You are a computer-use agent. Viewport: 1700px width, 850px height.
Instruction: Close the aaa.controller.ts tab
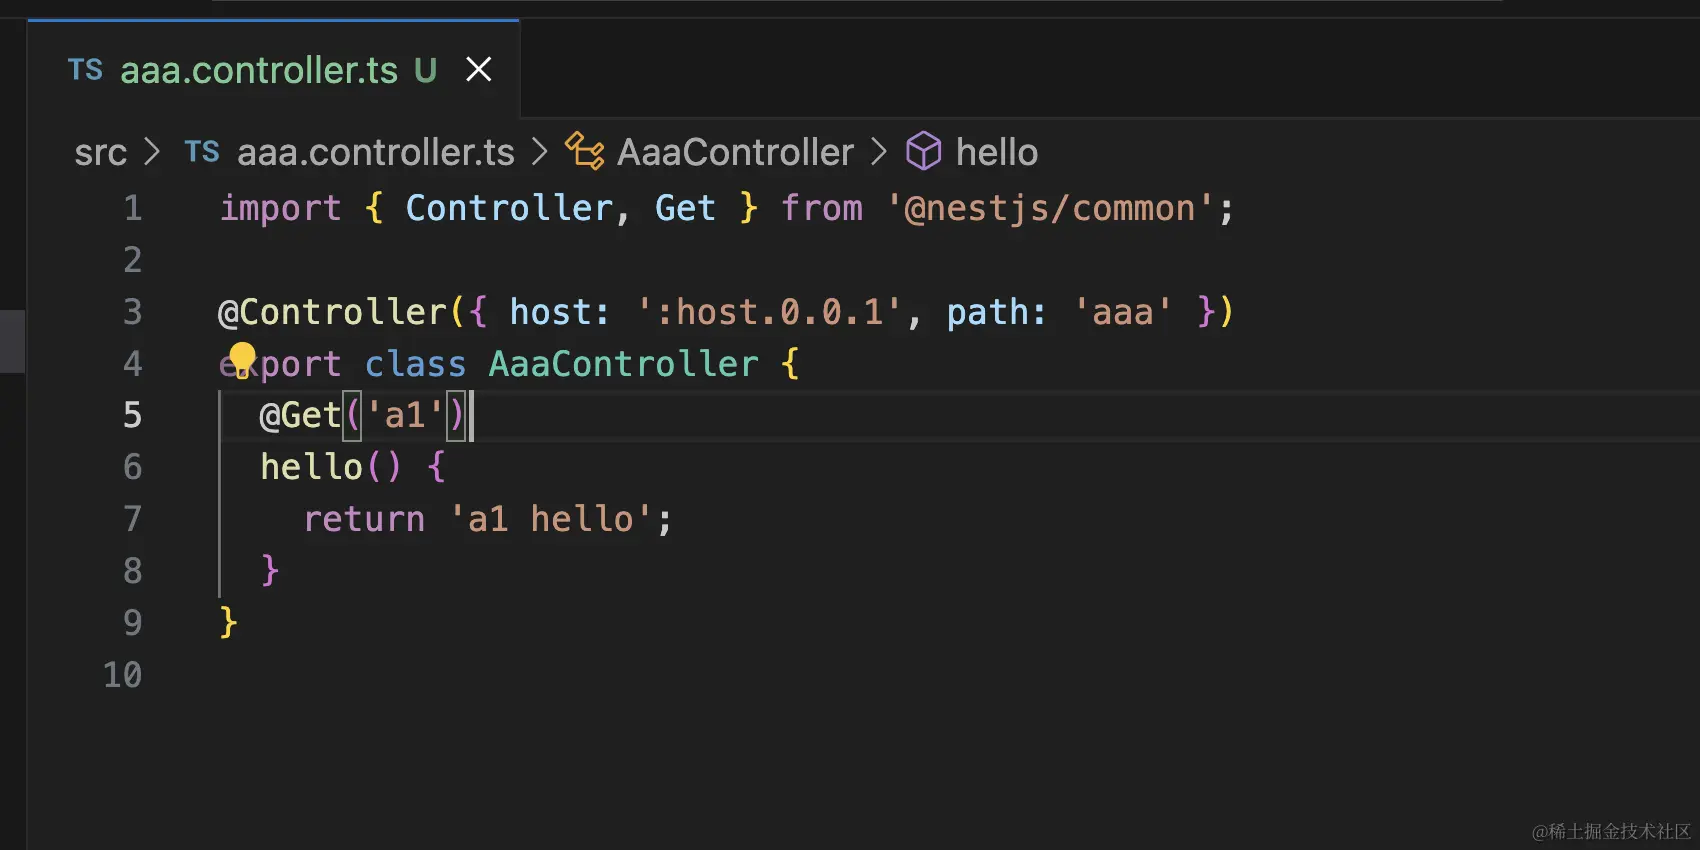[x=479, y=70]
